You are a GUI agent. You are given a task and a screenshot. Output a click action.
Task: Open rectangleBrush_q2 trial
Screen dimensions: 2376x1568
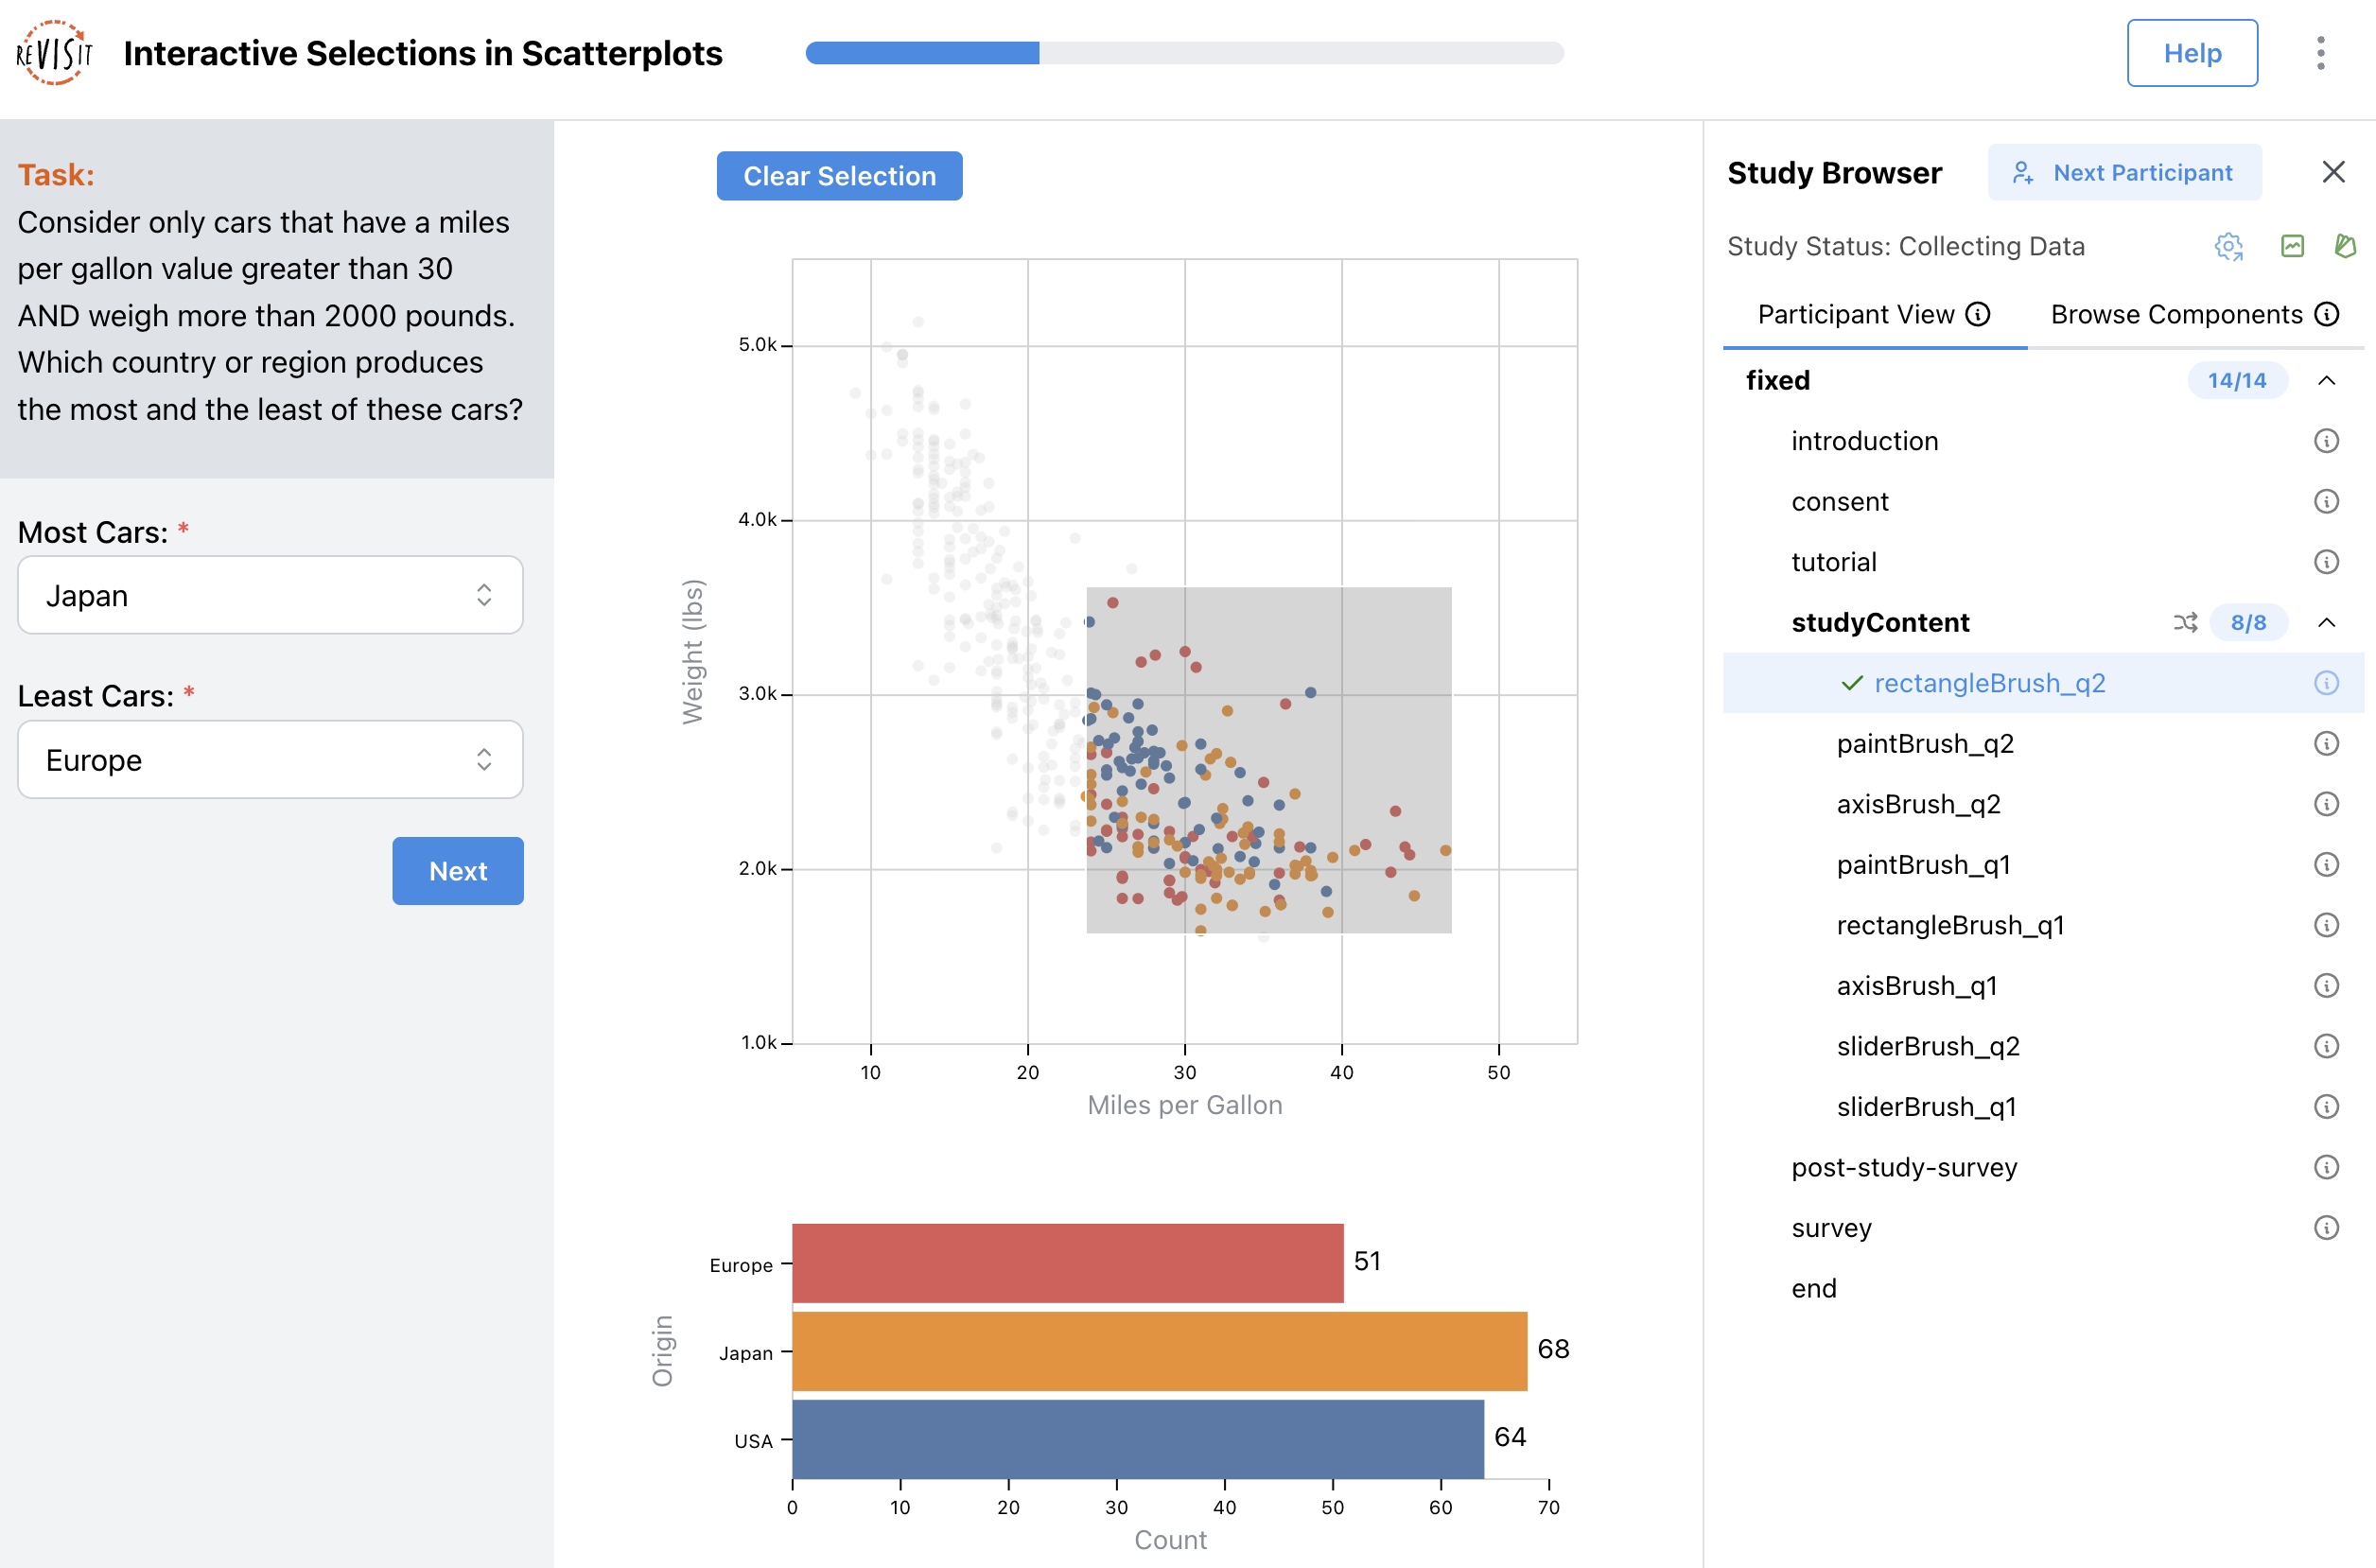(x=1990, y=683)
